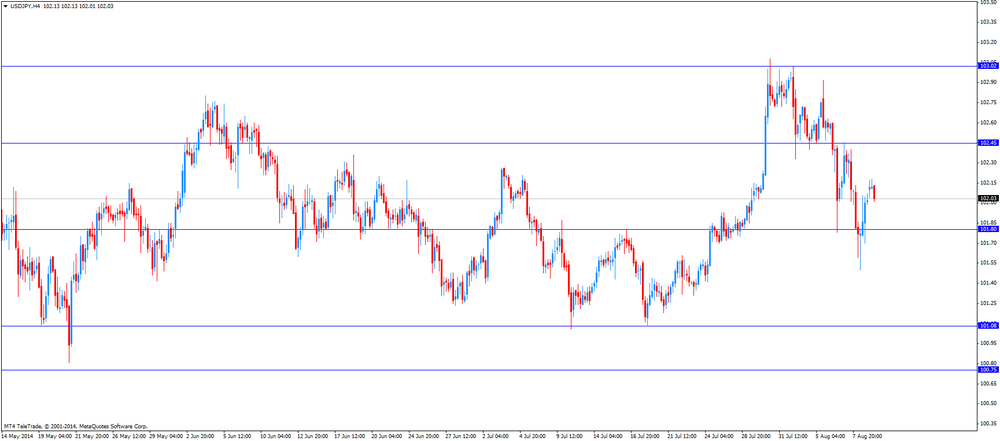
Task: Click the 102.90 price scale value
Action: pyautogui.click(x=988, y=82)
